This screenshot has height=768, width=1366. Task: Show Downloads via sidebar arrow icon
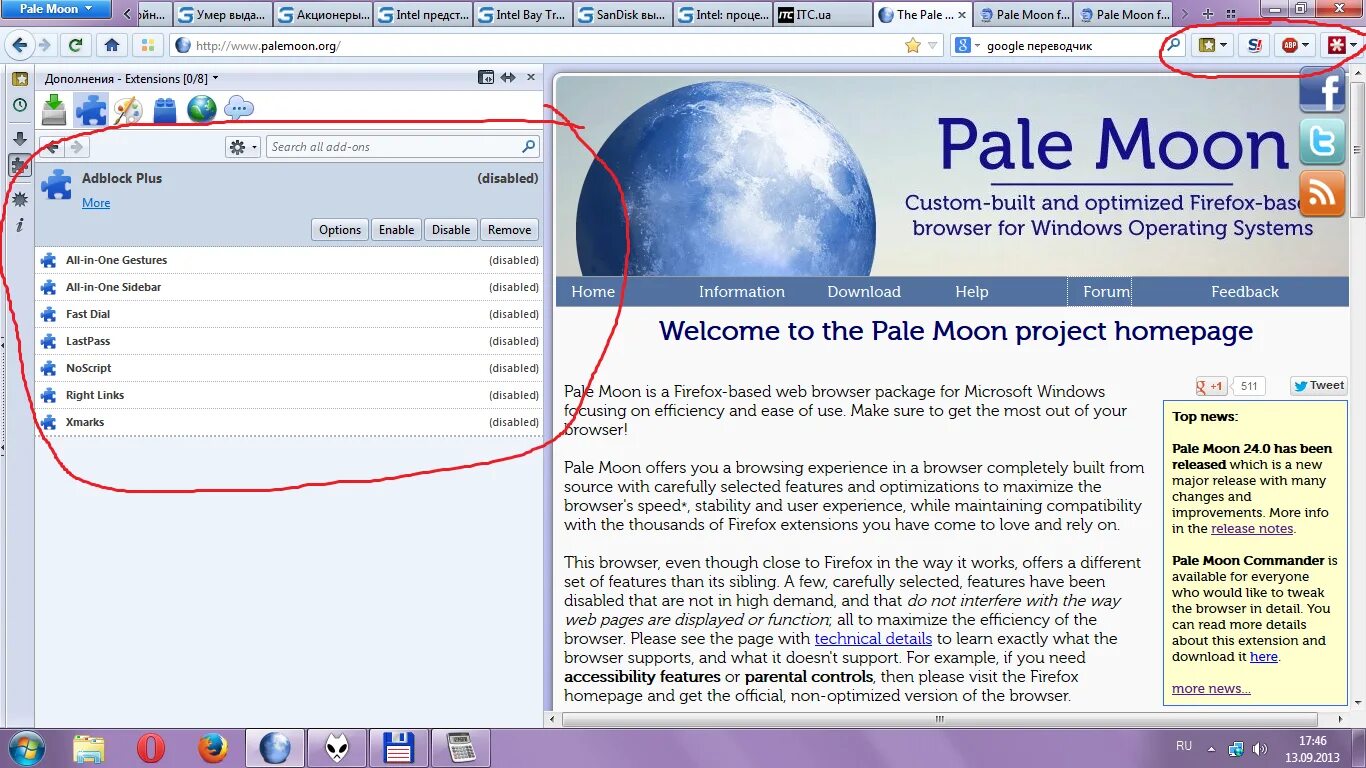pyautogui.click(x=19, y=139)
